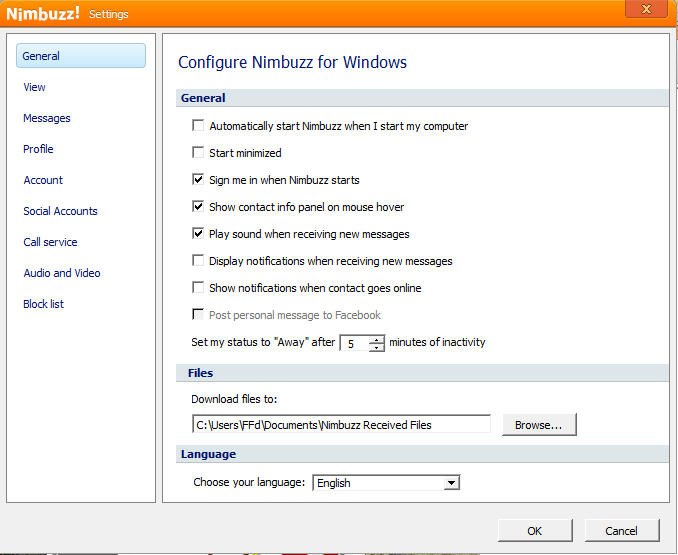This screenshot has height=555, width=678.
Task: Tick the Start minimized checkbox
Action: tap(198, 152)
